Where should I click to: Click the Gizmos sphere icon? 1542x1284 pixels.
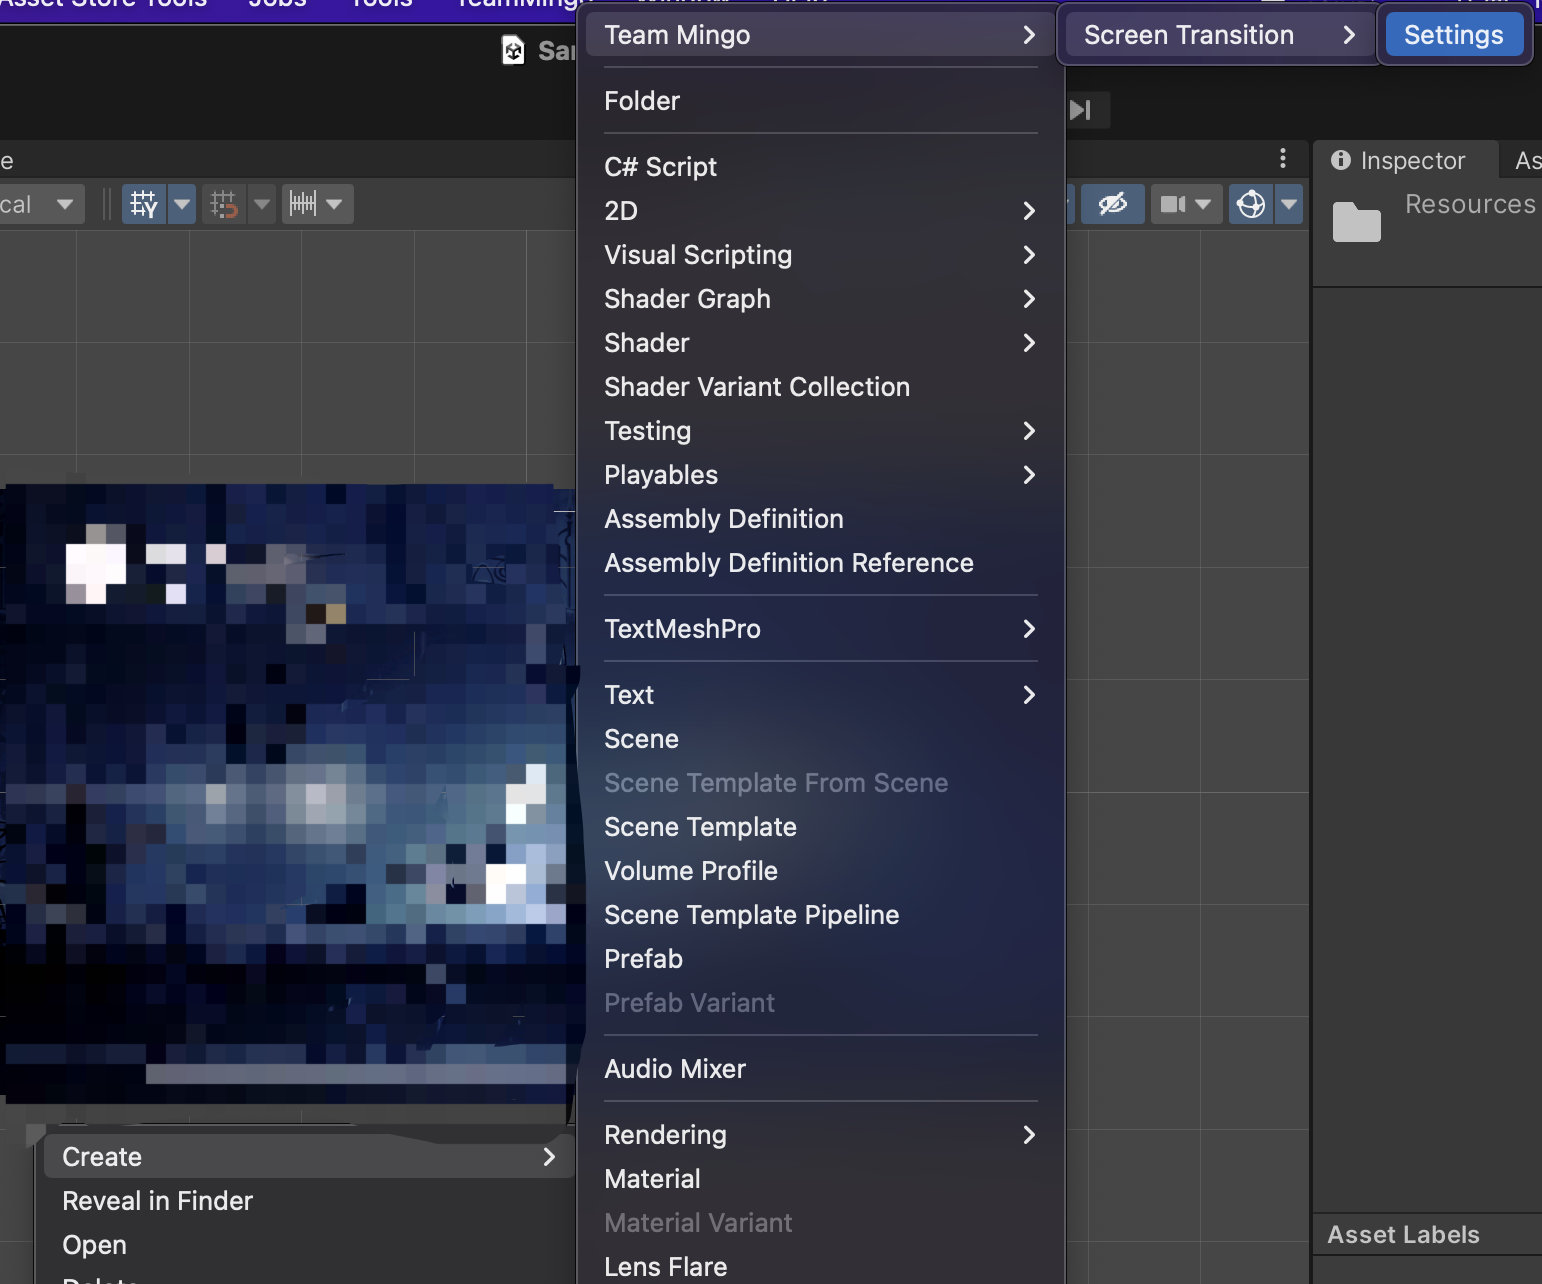pos(1251,204)
